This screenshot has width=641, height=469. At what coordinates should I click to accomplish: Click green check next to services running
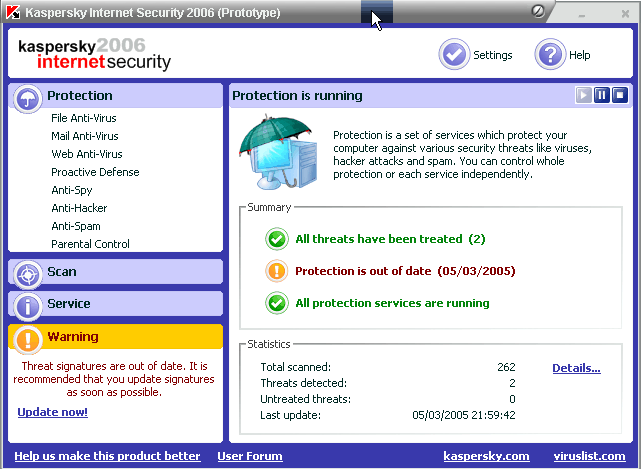coord(277,303)
